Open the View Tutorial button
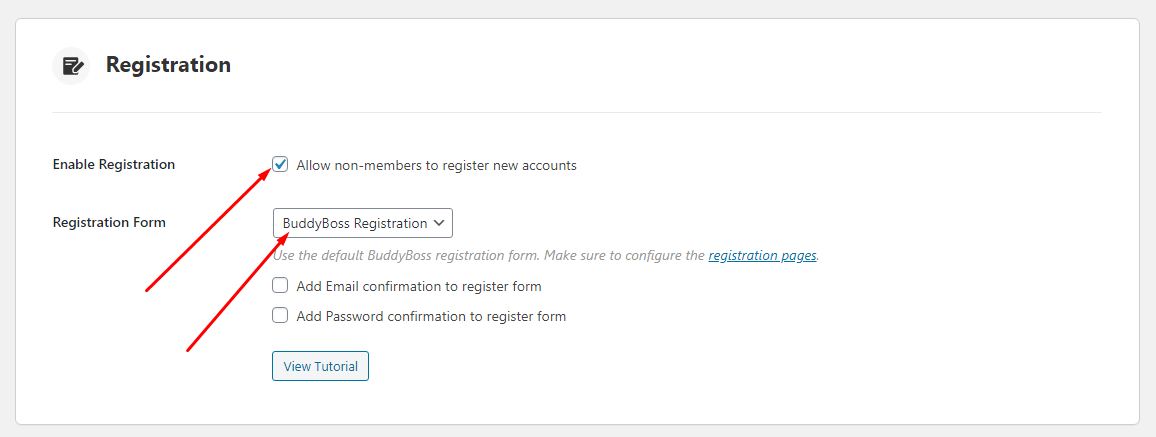The height and width of the screenshot is (437, 1156). tap(321, 366)
